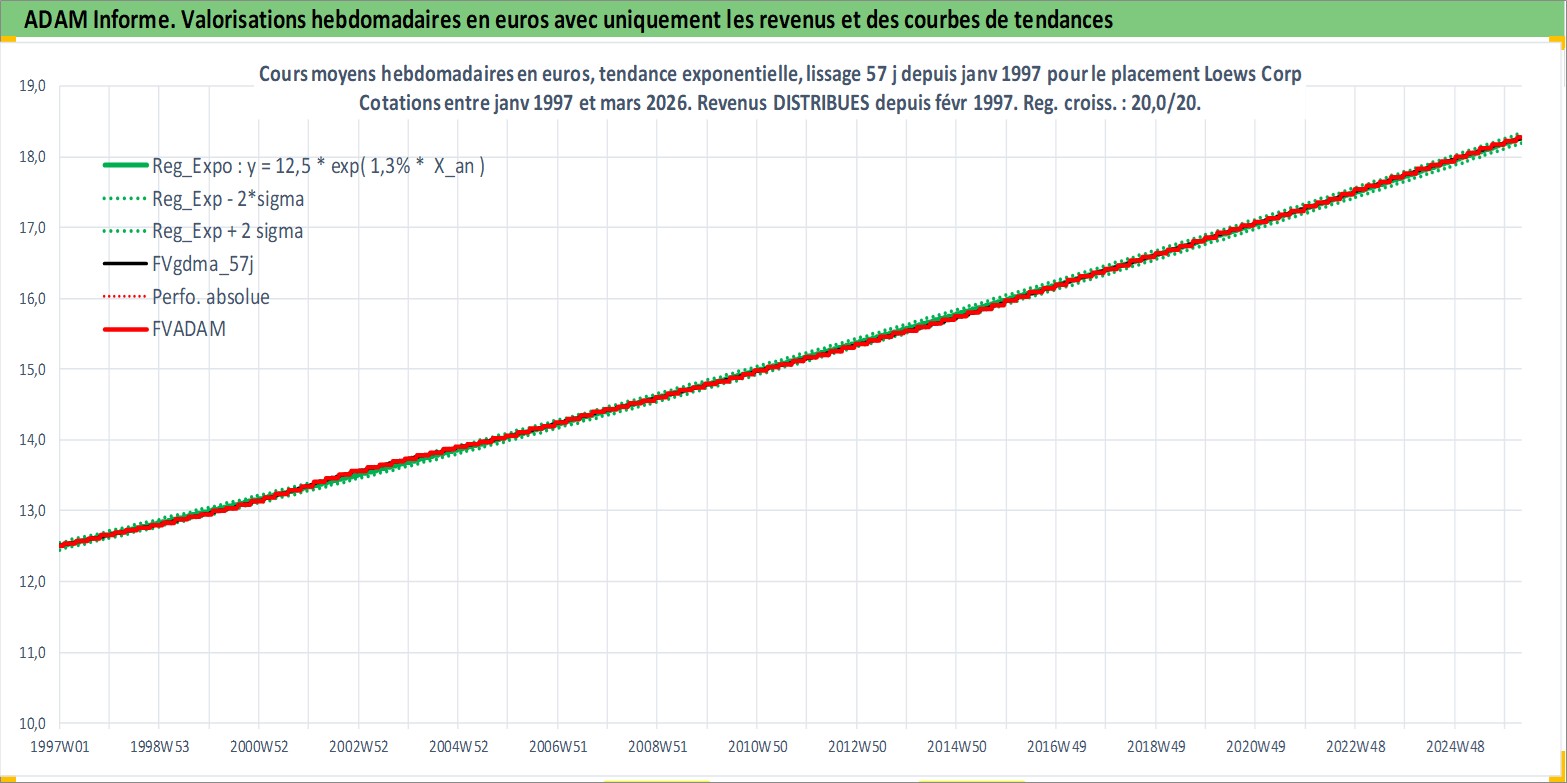Click the x-axis label '2018W49'
Image resolution: width=1567 pixels, height=783 pixels.
[x=1156, y=746]
